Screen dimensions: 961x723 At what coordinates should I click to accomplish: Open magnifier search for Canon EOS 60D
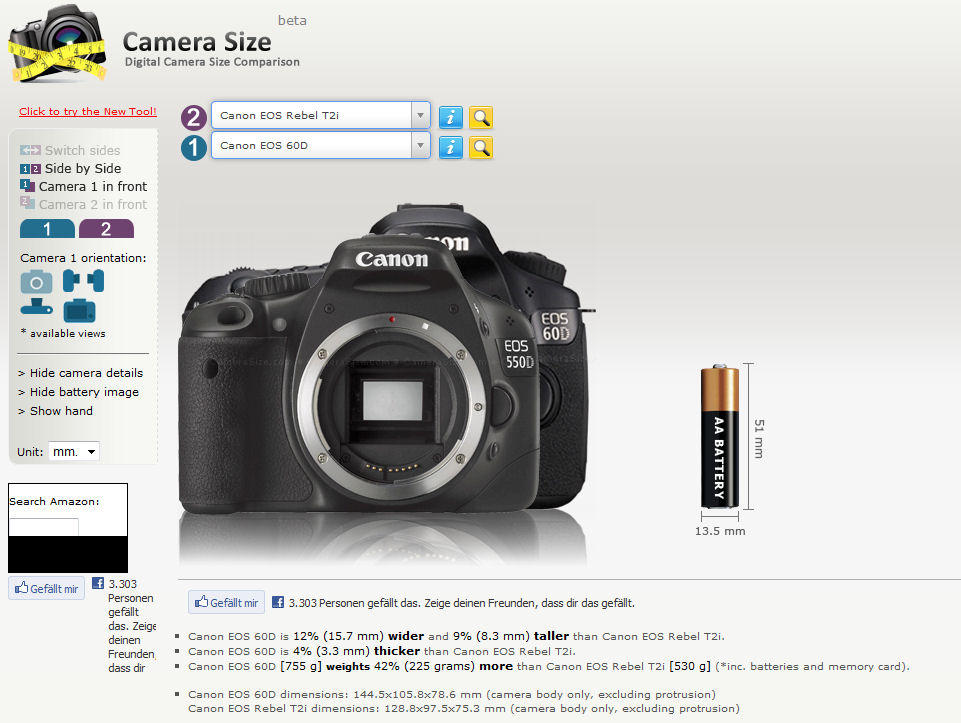[481, 147]
